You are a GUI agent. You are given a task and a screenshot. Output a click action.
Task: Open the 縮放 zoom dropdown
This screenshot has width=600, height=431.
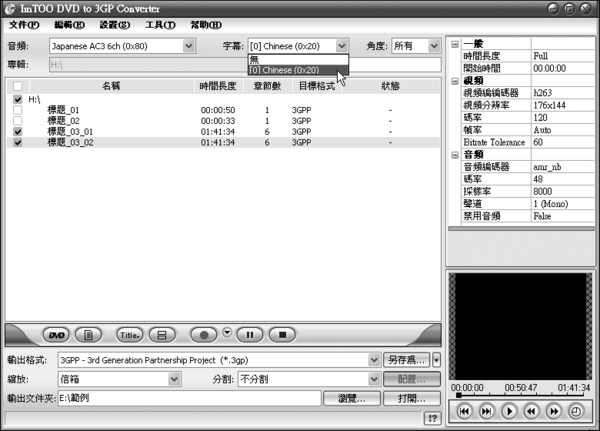[174, 379]
